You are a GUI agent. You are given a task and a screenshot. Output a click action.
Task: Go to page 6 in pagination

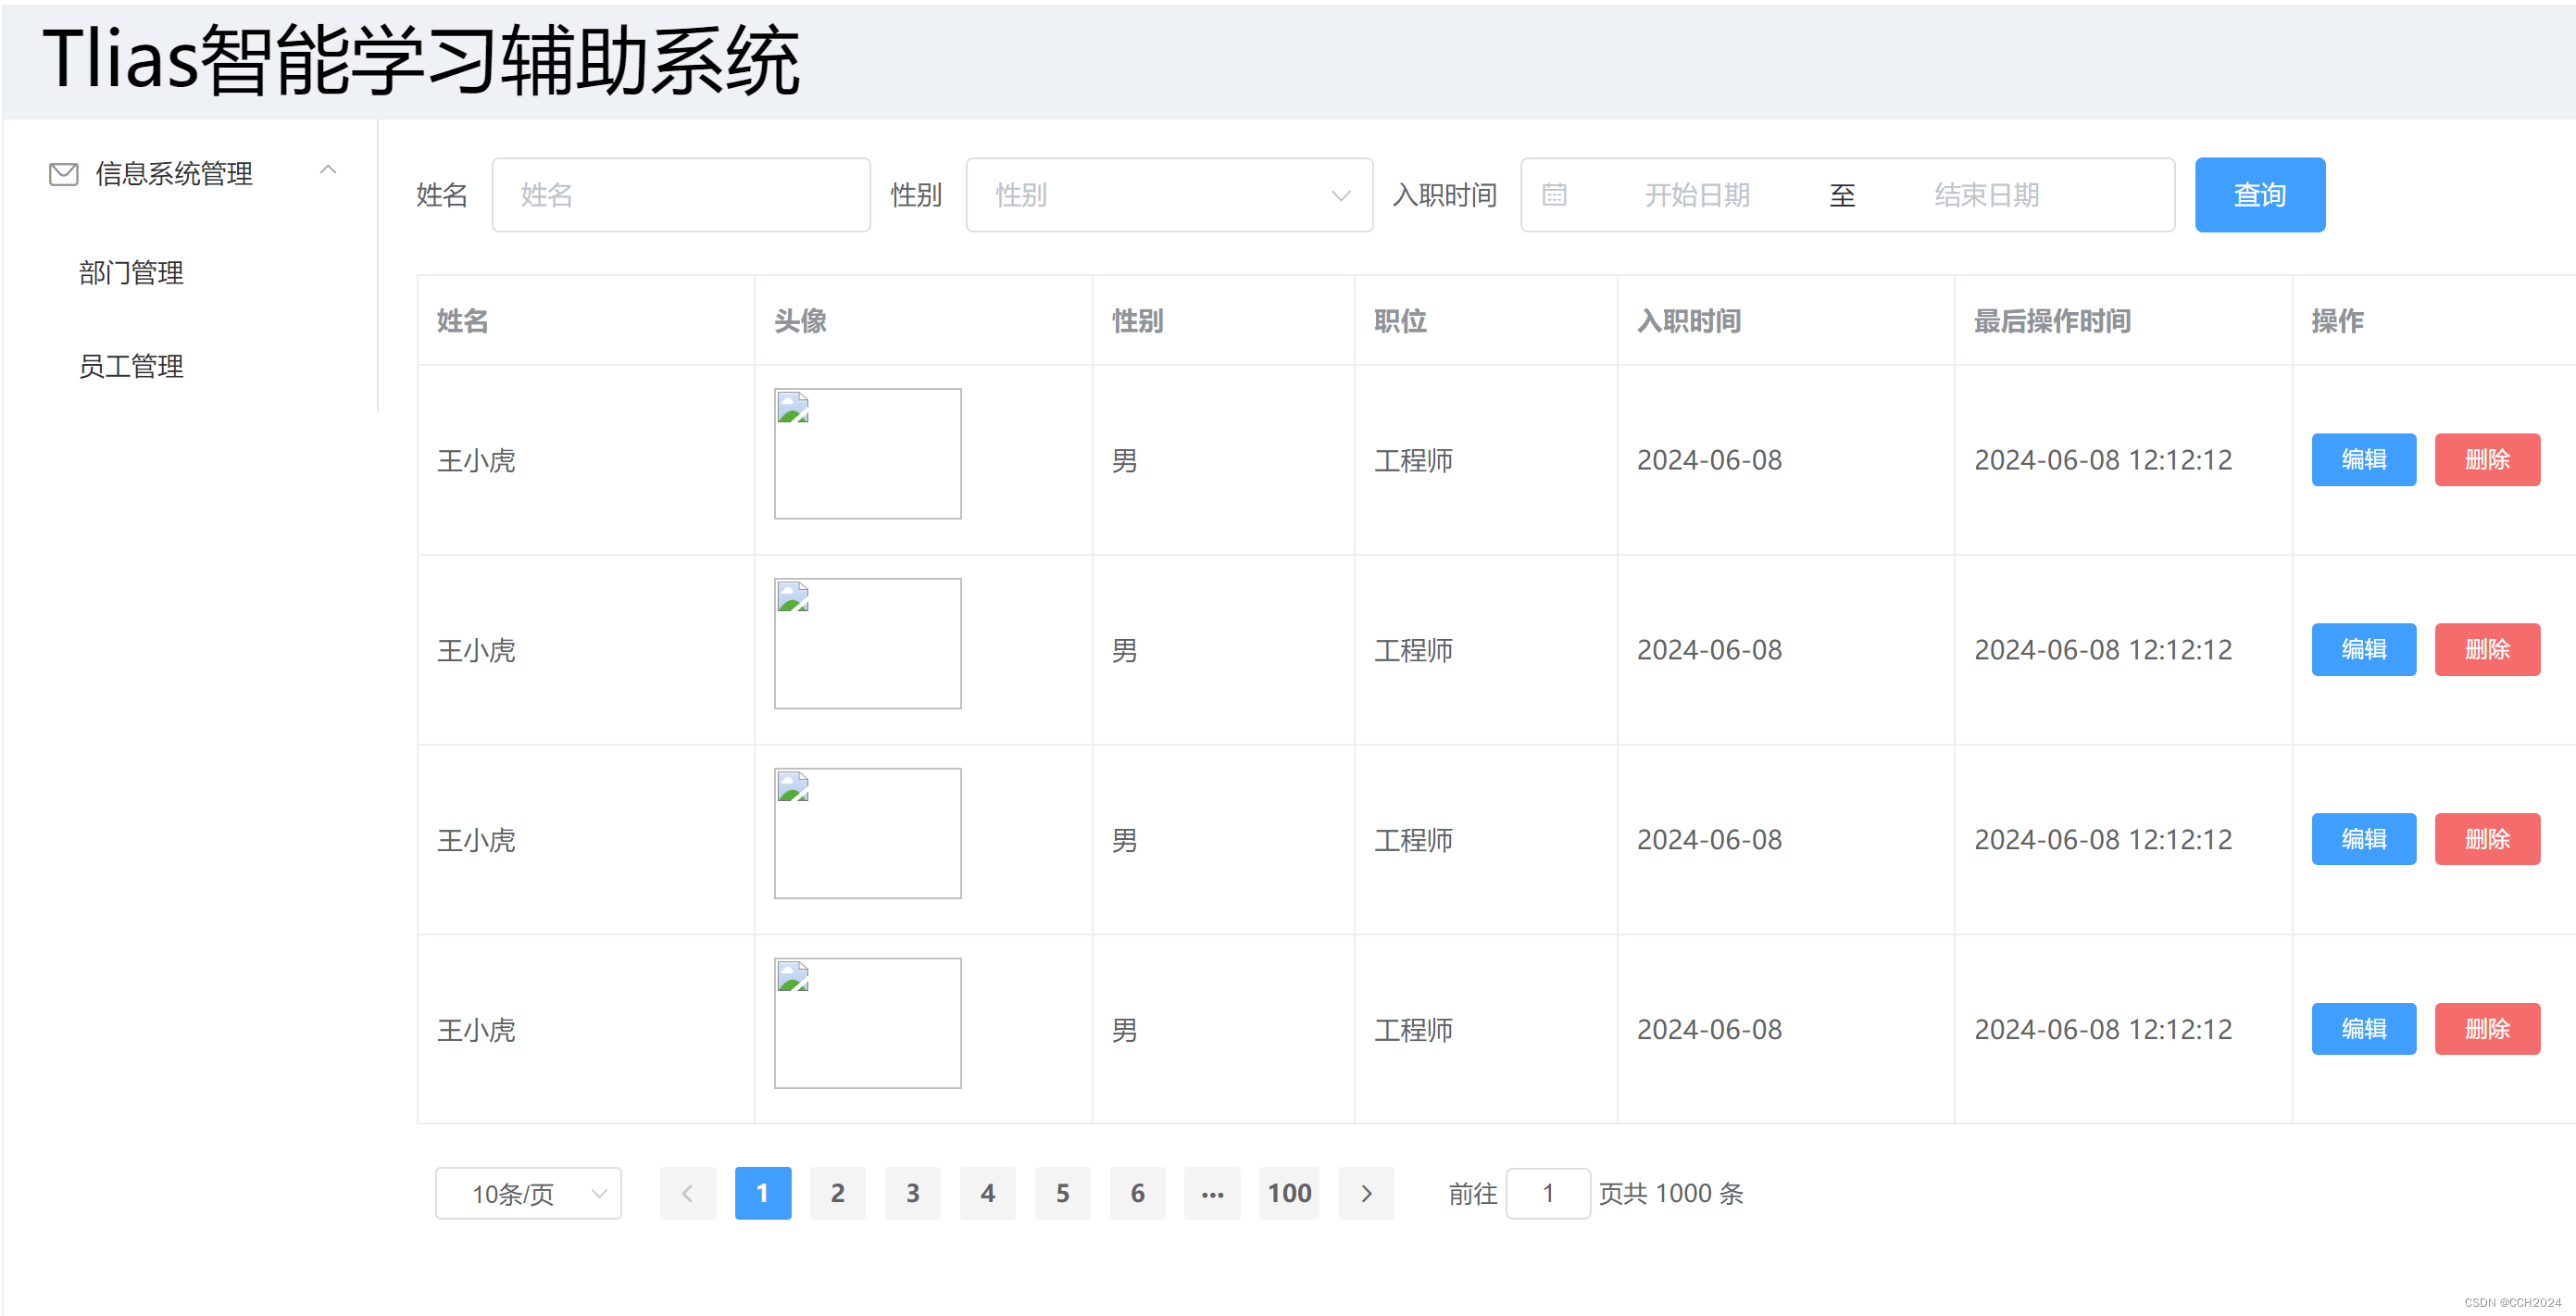[1138, 1193]
